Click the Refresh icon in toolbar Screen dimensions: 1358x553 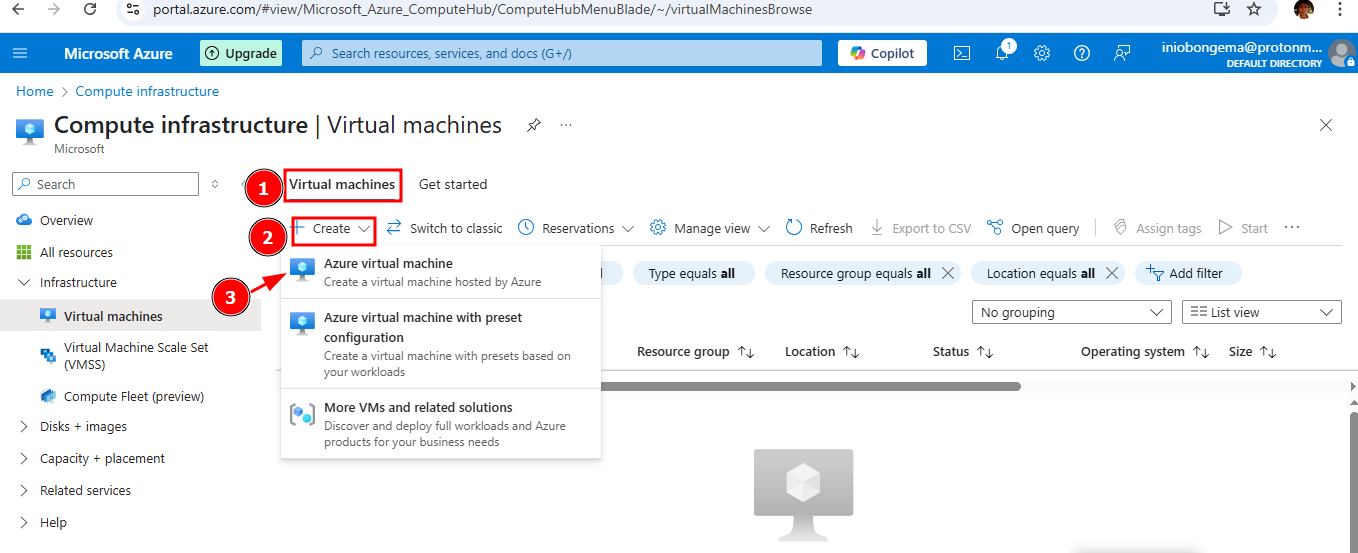pos(794,228)
